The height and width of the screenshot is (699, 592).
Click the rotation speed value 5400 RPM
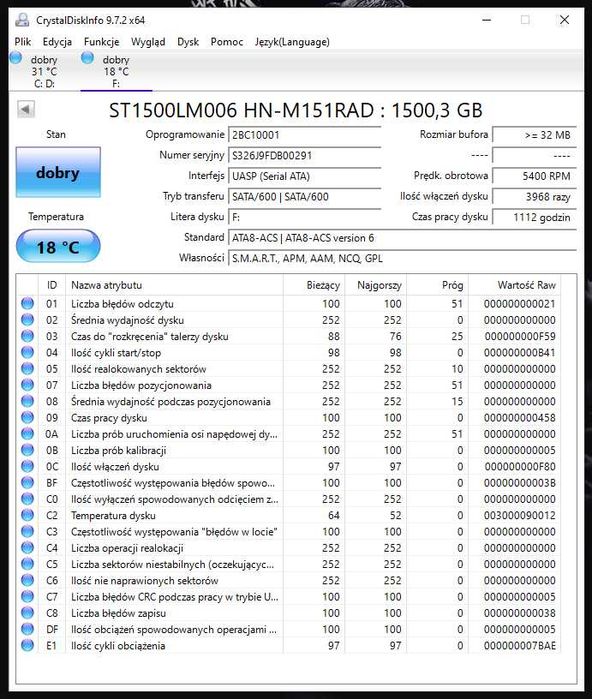point(534,176)
